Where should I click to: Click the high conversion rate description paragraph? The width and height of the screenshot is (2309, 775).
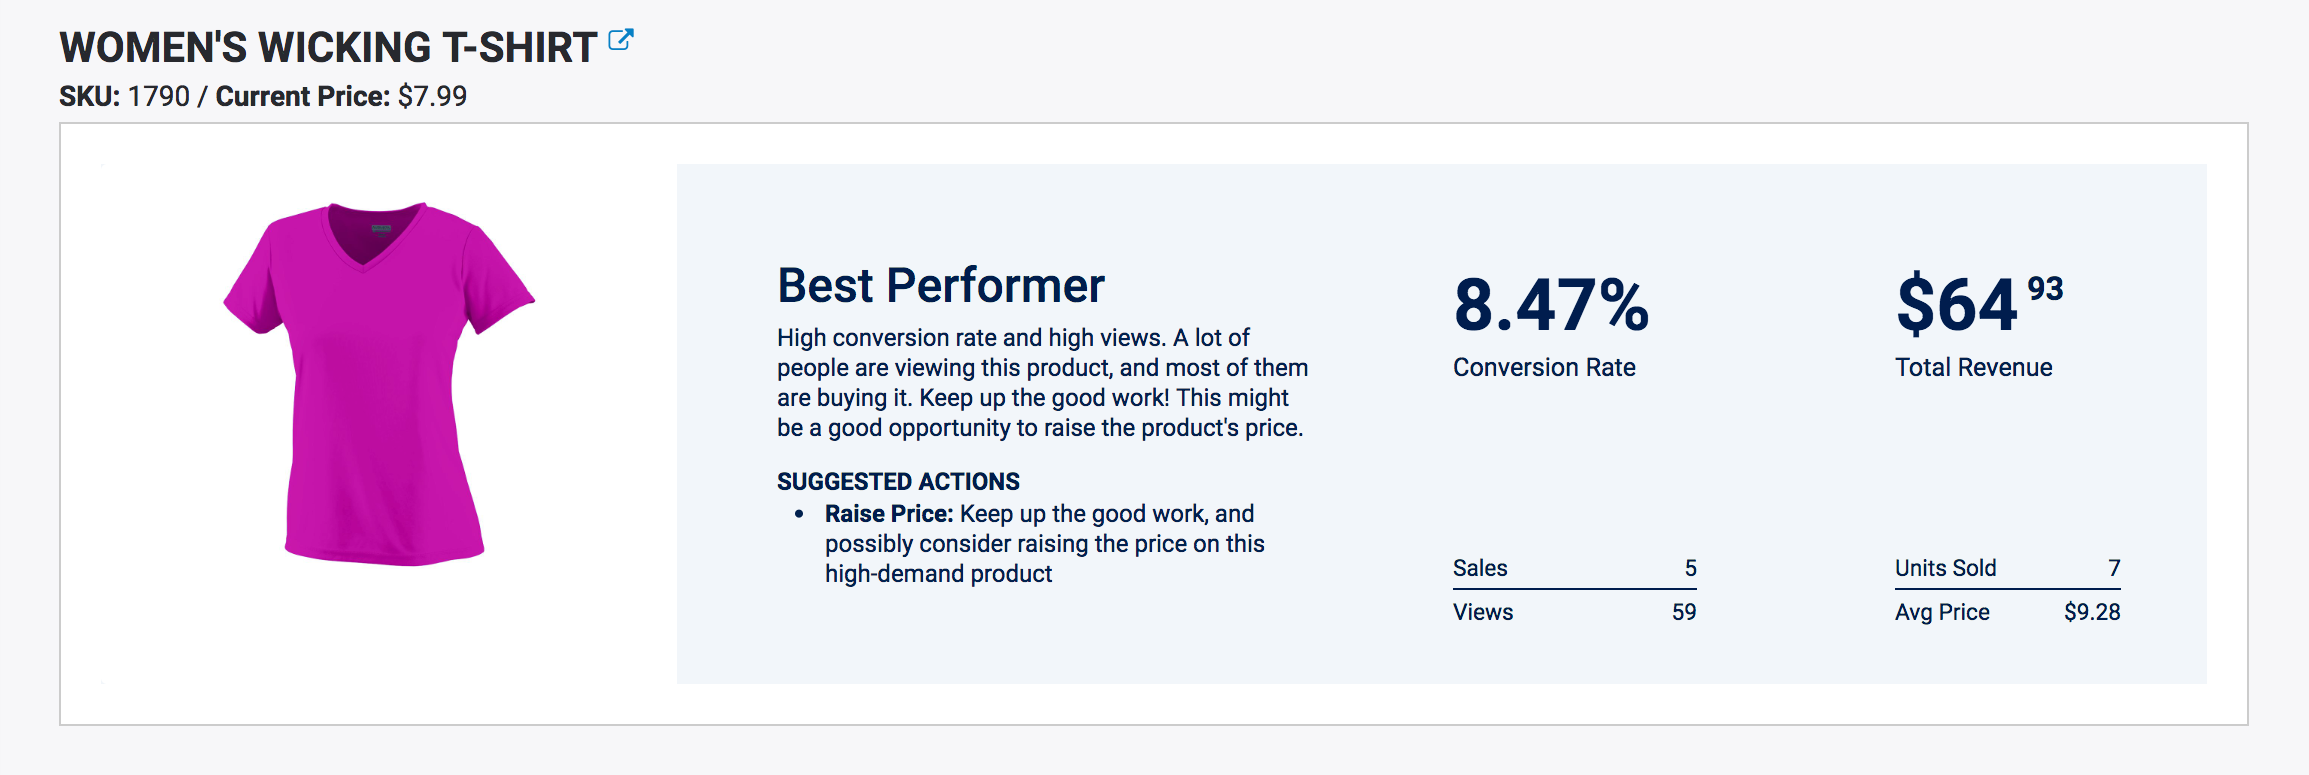coord(1042,383)
